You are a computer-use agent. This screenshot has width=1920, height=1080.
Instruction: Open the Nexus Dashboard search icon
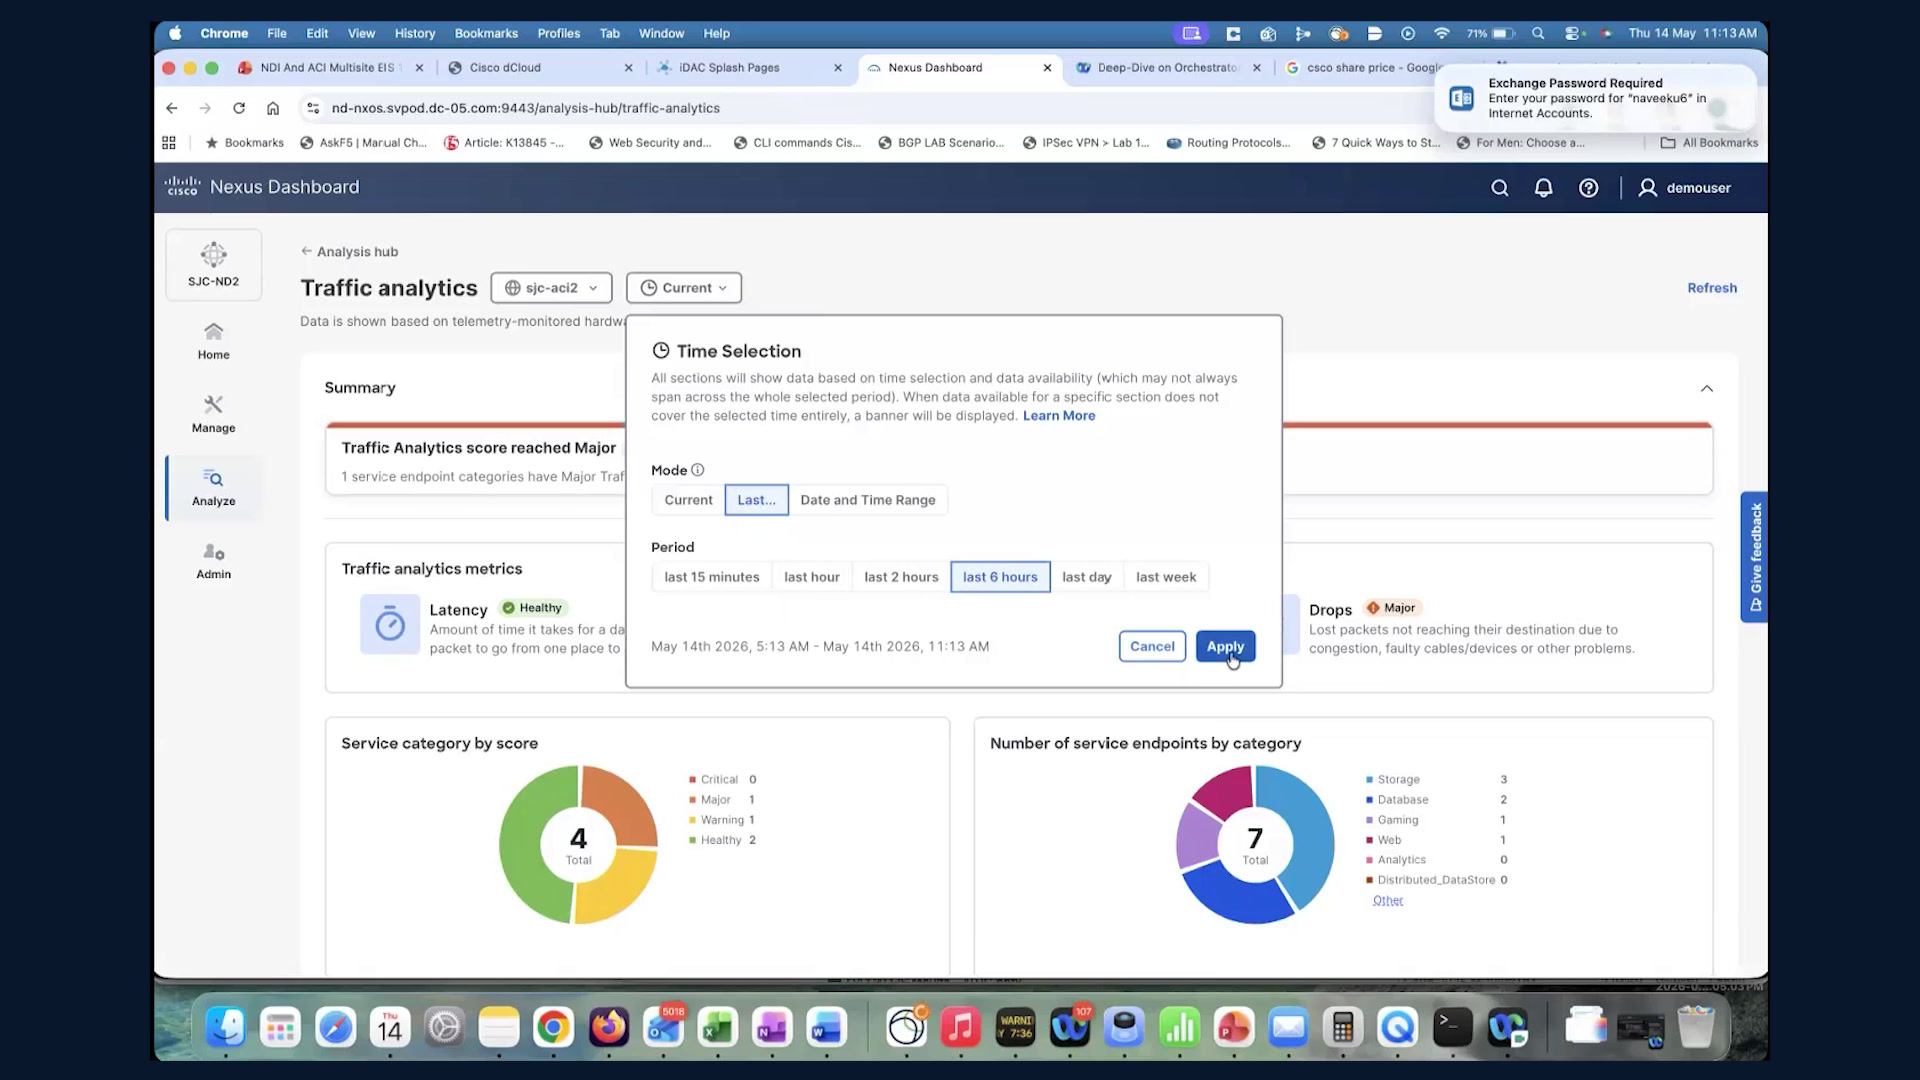[1499, 188]
